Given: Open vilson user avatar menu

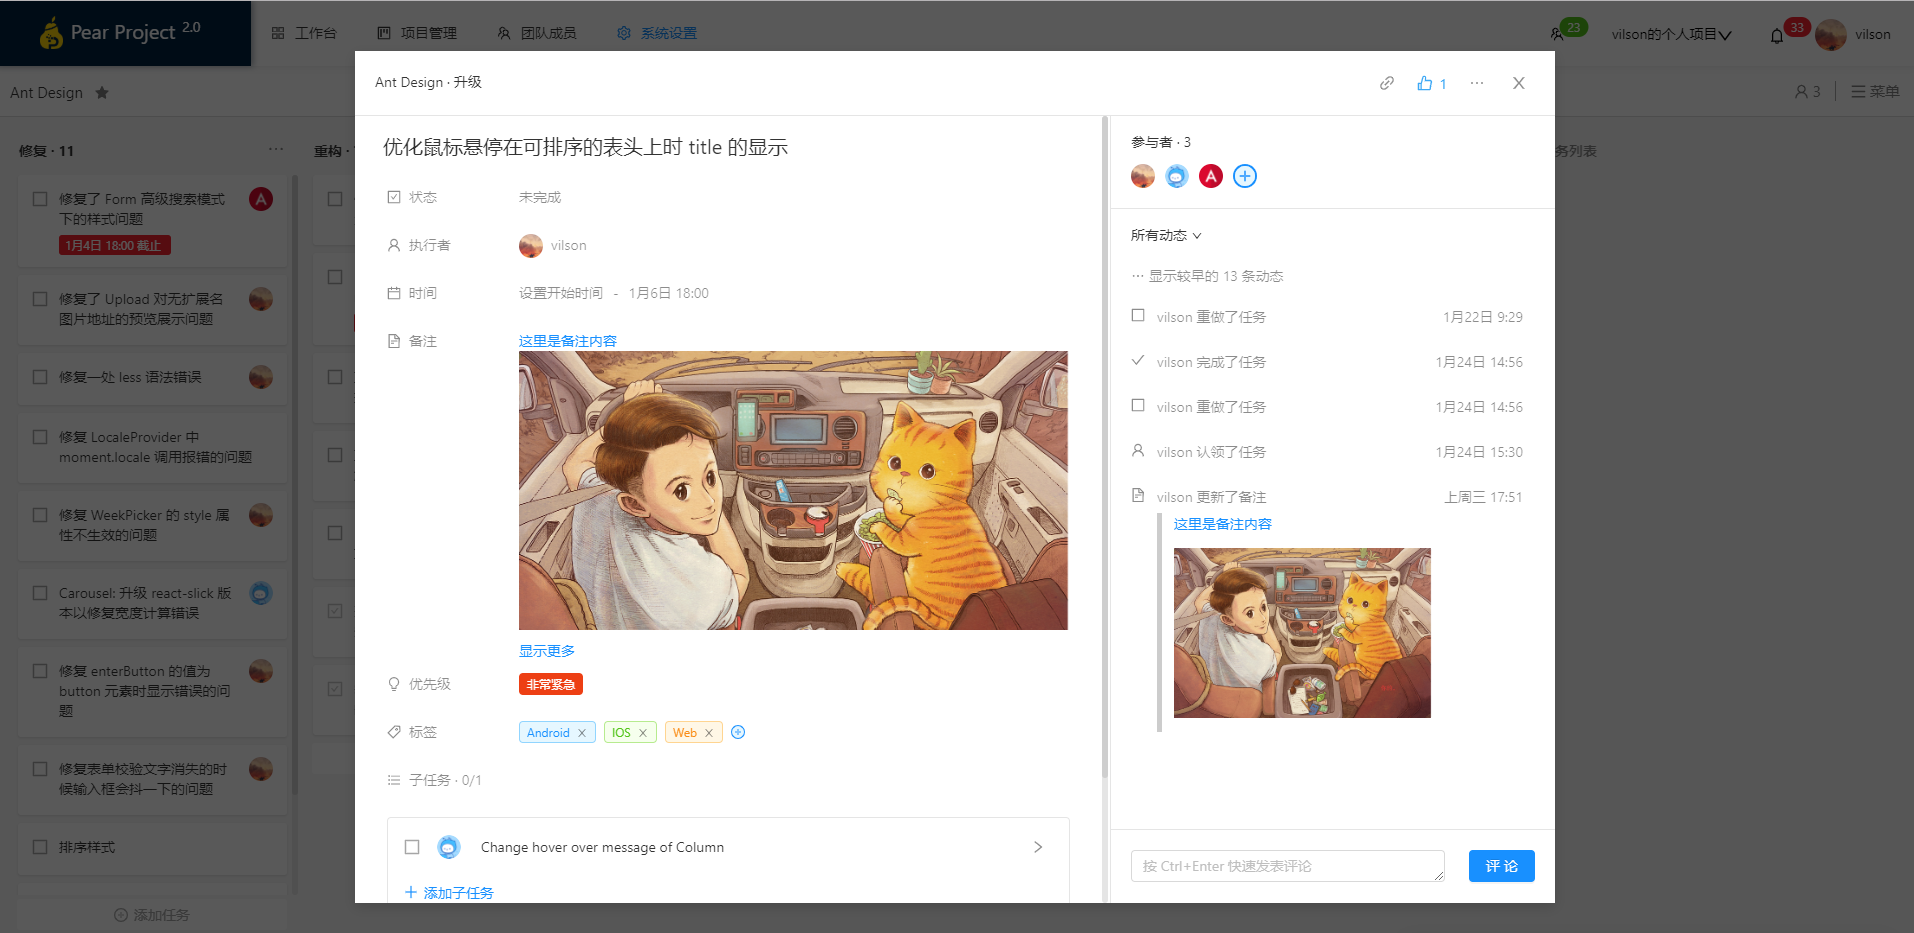Looking at the screenshot, I should click(x=1831, y=34).
